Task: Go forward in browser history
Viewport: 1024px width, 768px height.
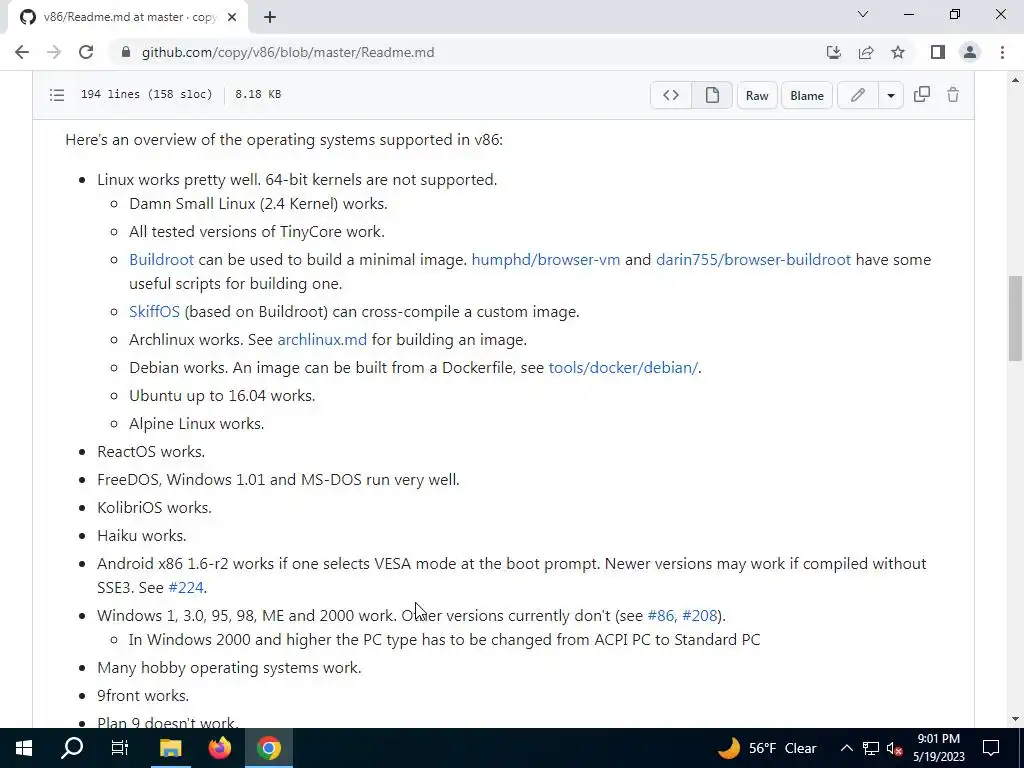Action: 54,52
